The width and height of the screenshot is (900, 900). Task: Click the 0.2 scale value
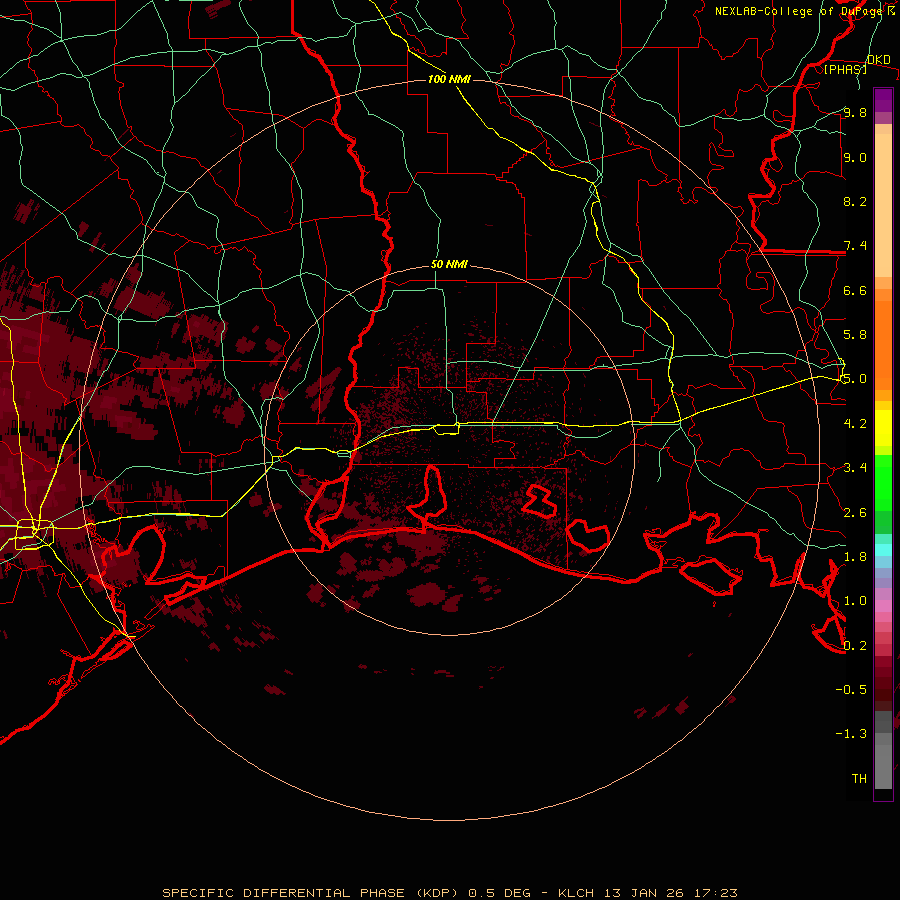click(855, 646)
